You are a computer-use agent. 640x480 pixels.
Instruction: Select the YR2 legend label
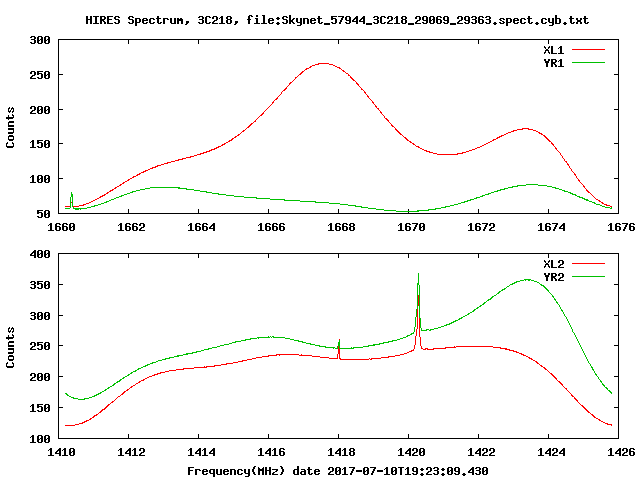553,277
